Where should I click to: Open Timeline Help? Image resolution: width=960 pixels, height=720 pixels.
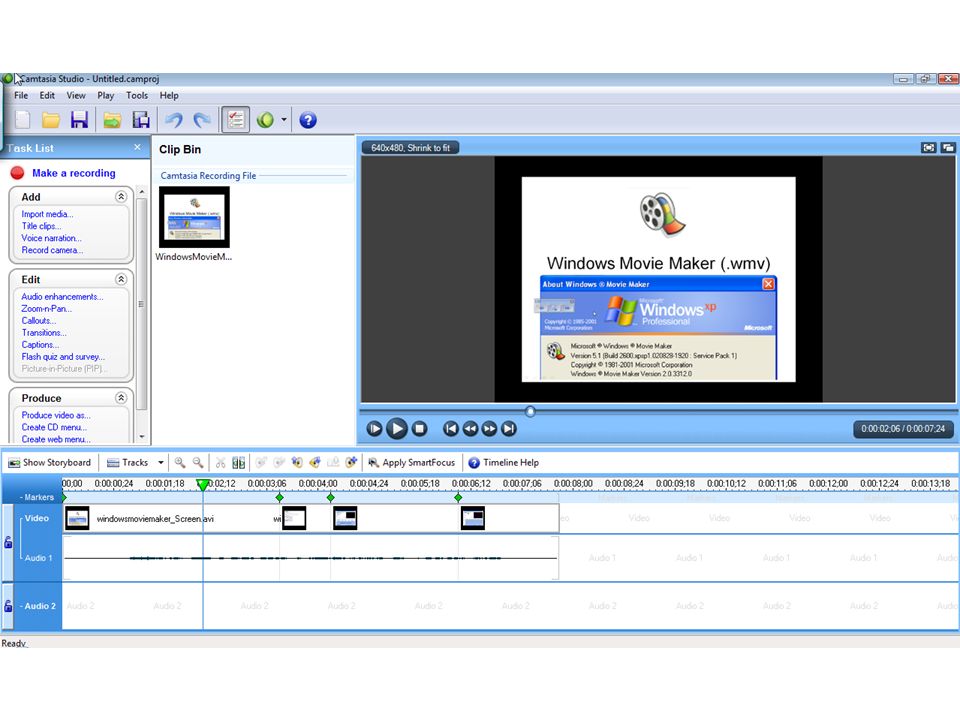pyautogui.click(x=504, y=462)
